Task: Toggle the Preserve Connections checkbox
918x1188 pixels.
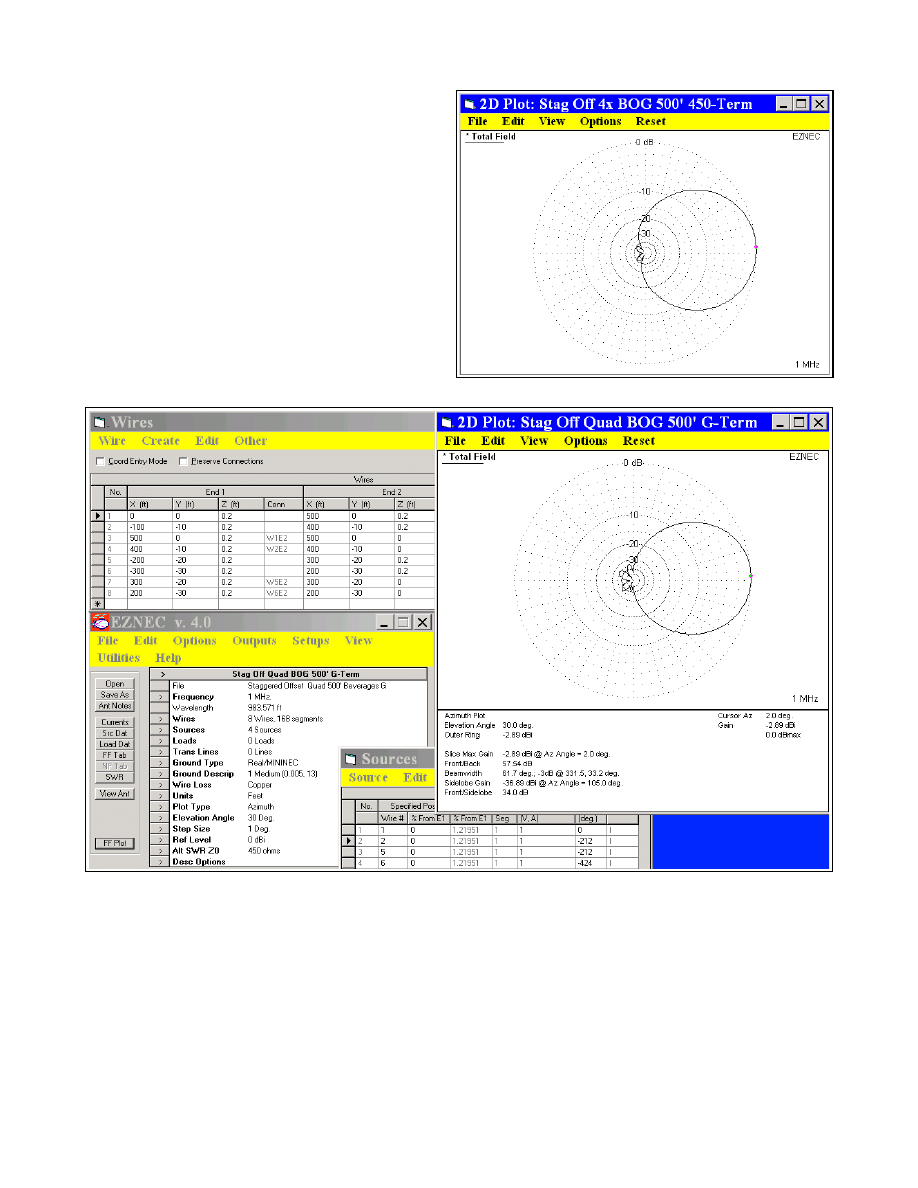Action: click(x=183, y=461)
